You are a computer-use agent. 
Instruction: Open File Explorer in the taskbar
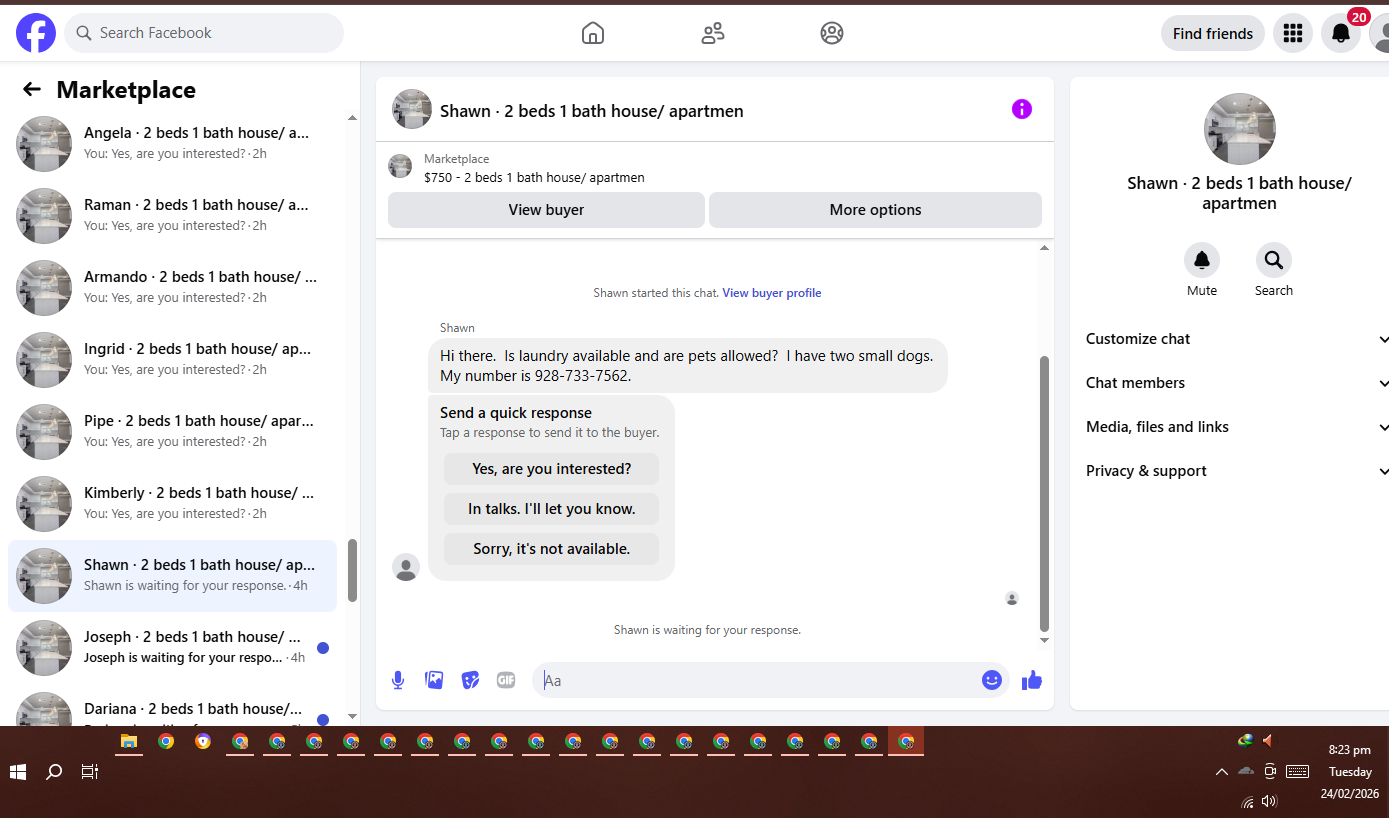pos(129,741)
